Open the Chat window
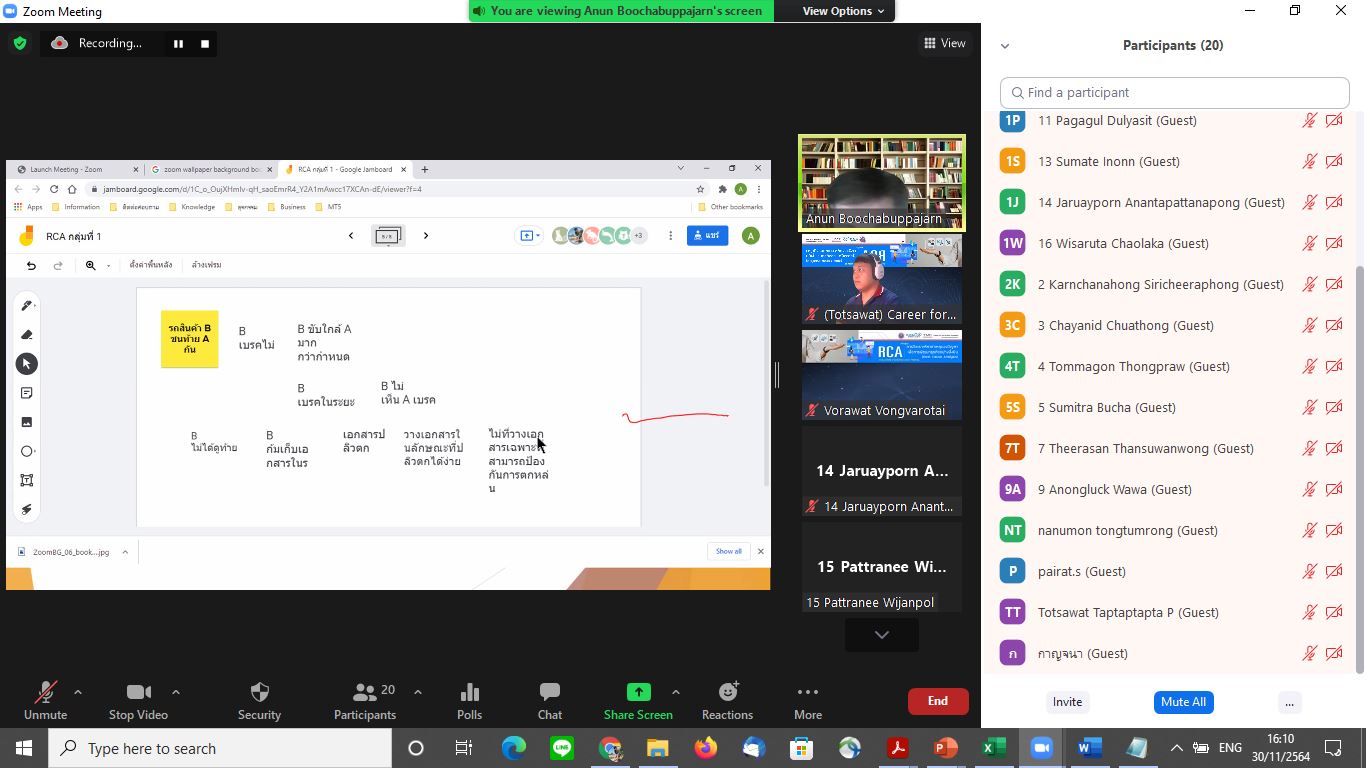Viewport: 1366px width, 768px height. [x=549, y=693]
